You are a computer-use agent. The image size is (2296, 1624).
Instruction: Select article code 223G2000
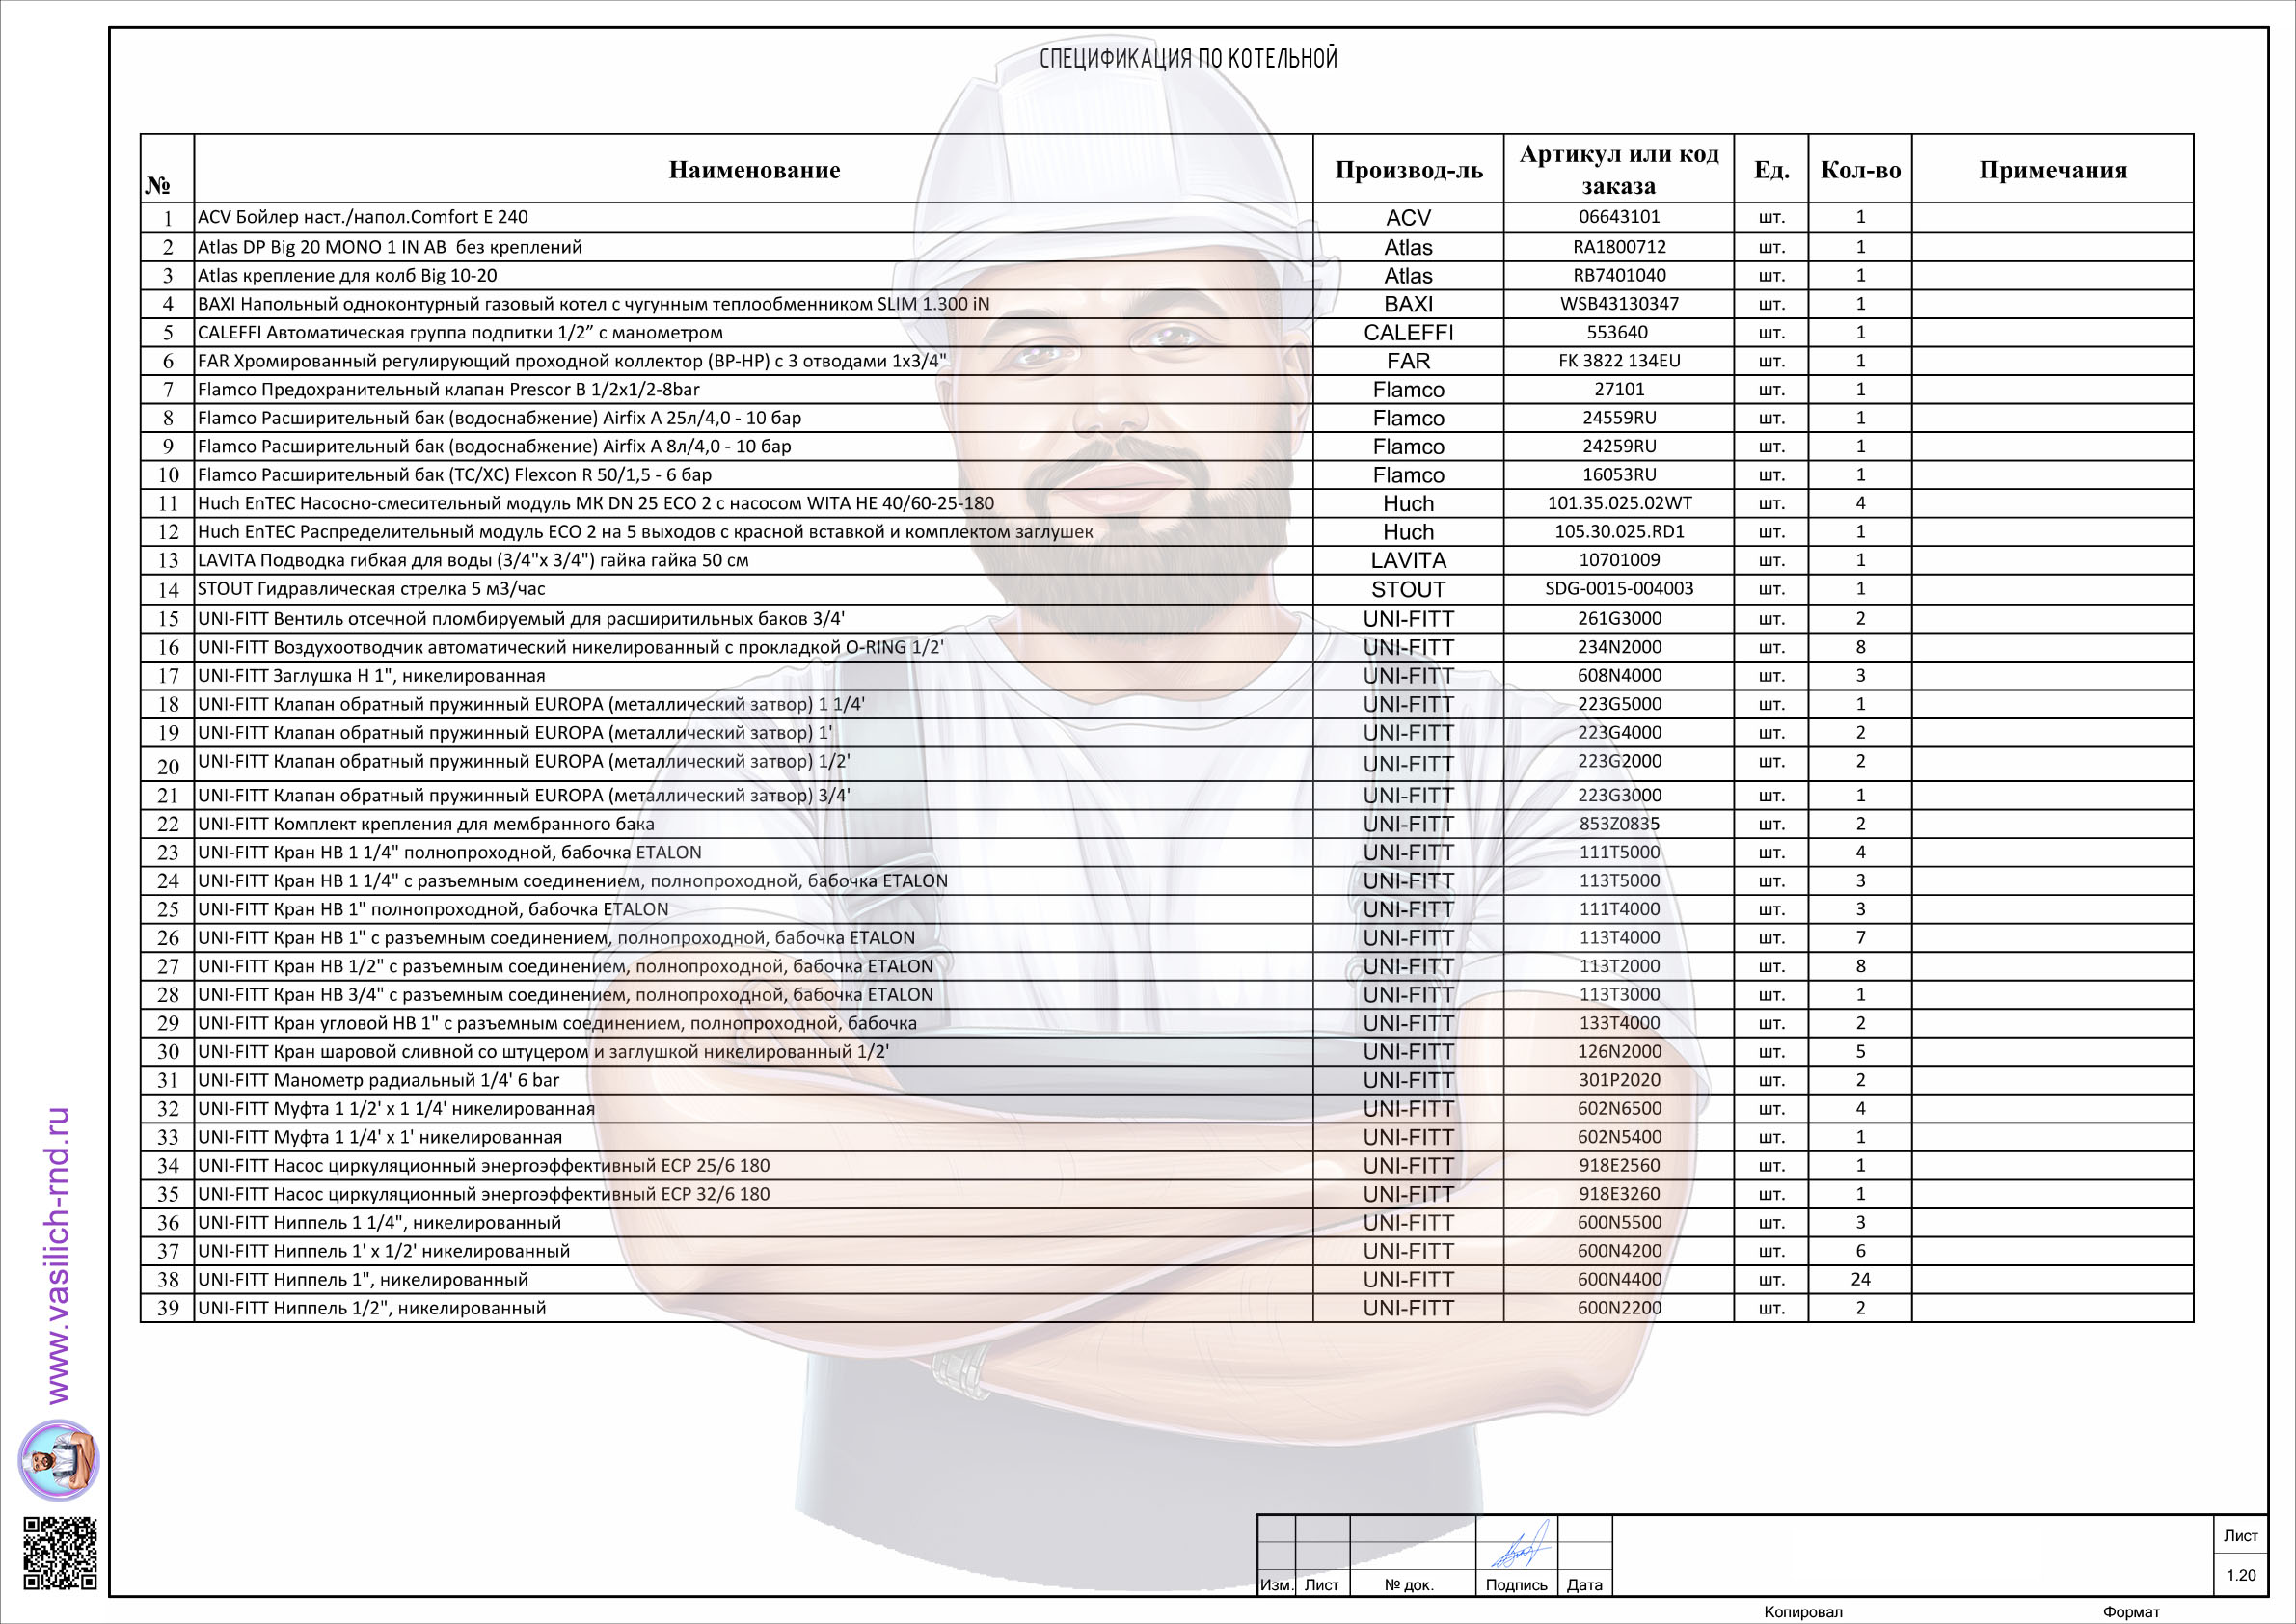click(1619, 762)
